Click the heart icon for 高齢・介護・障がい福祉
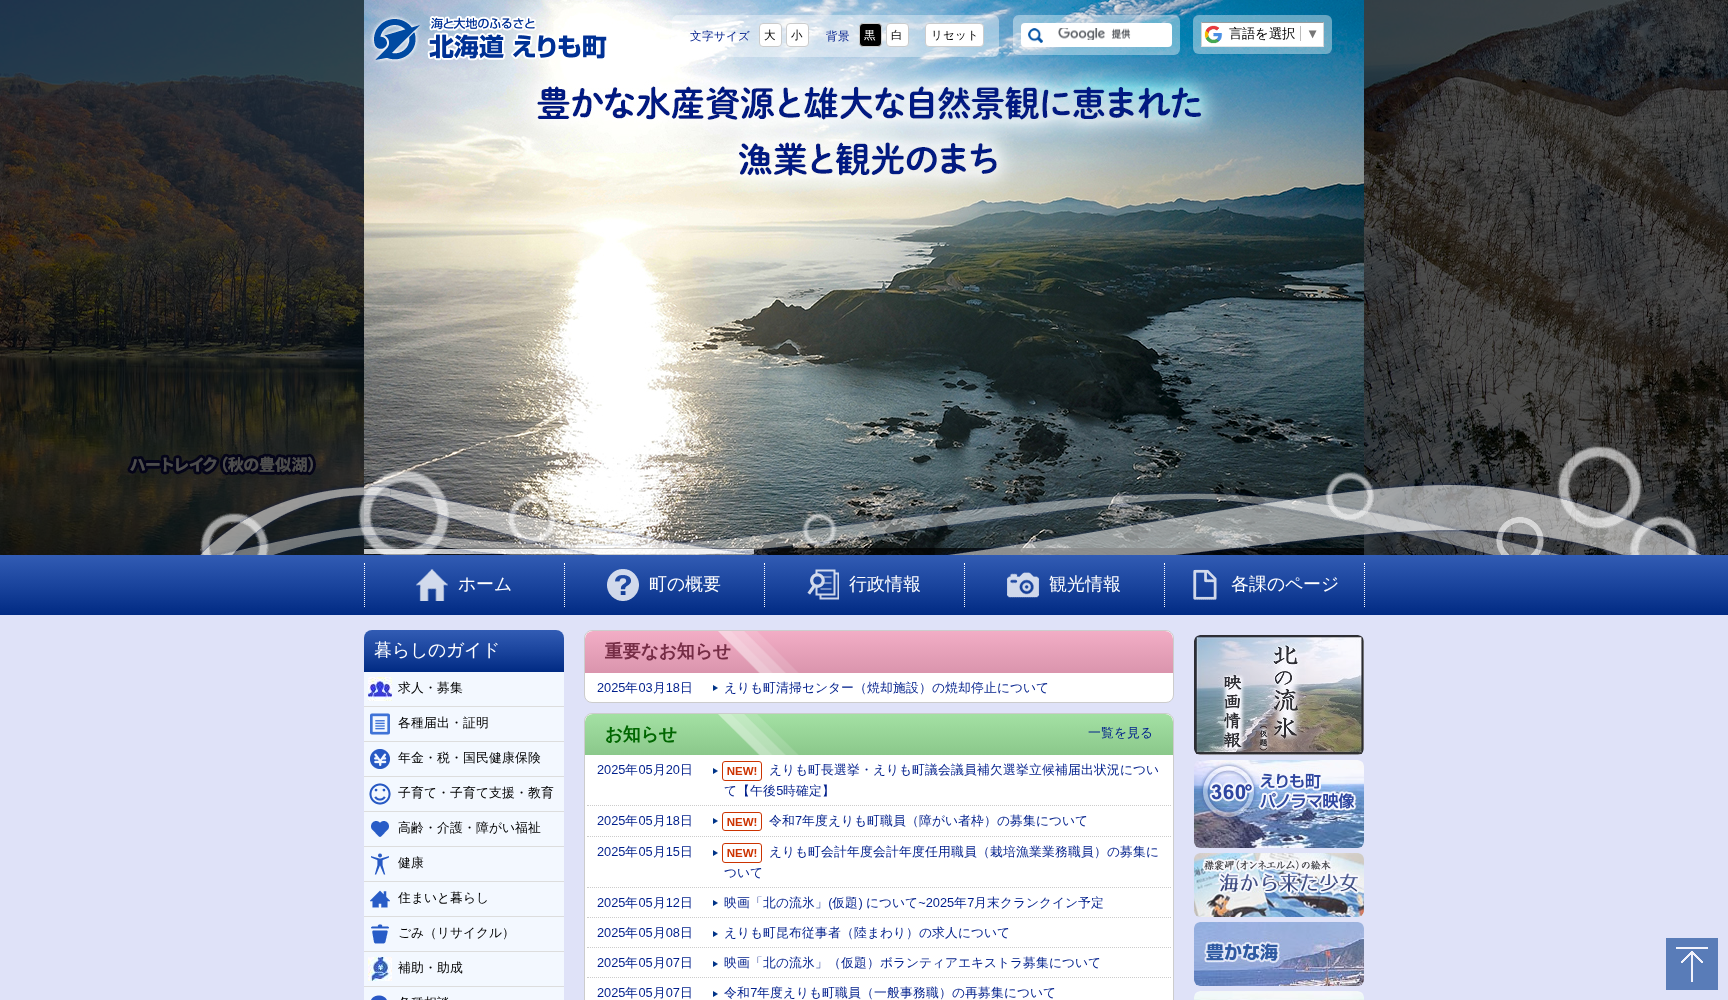This screenshot has width=1728, height=1000. pyautogui.click(x=380, y=828)
